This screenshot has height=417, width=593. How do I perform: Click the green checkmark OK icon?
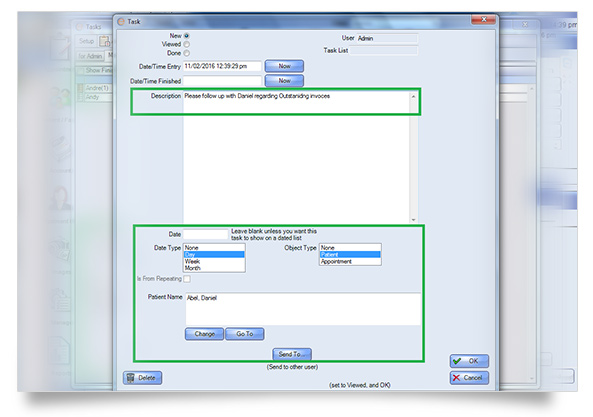457,361
